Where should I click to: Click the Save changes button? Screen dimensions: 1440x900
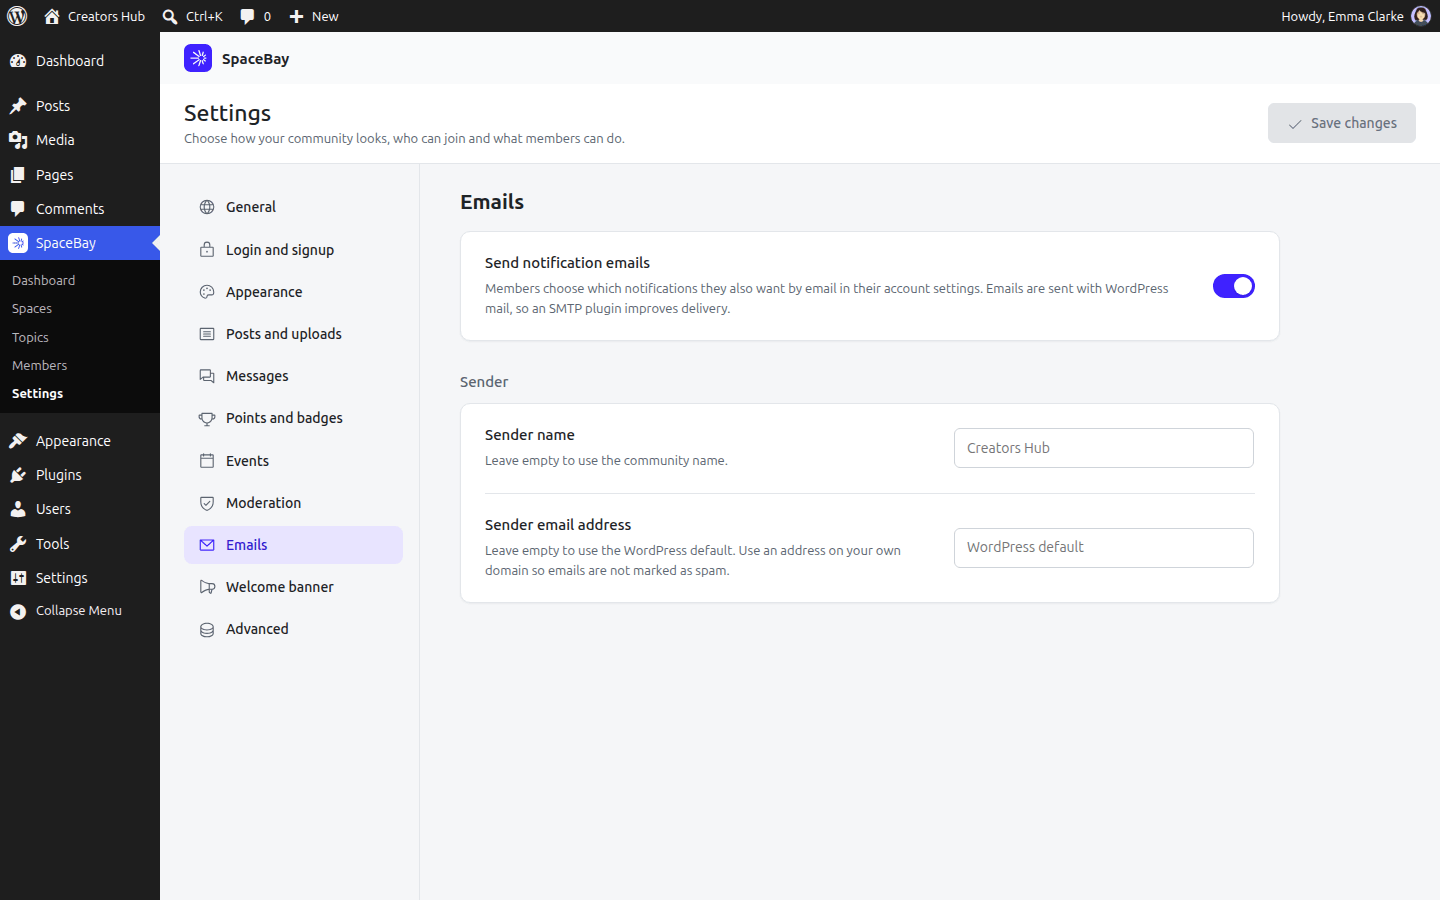pos(1341,123)
